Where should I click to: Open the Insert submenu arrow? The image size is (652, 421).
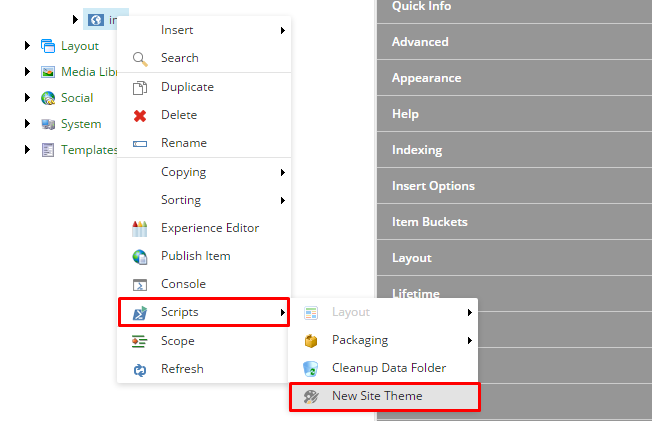[283, 30]
